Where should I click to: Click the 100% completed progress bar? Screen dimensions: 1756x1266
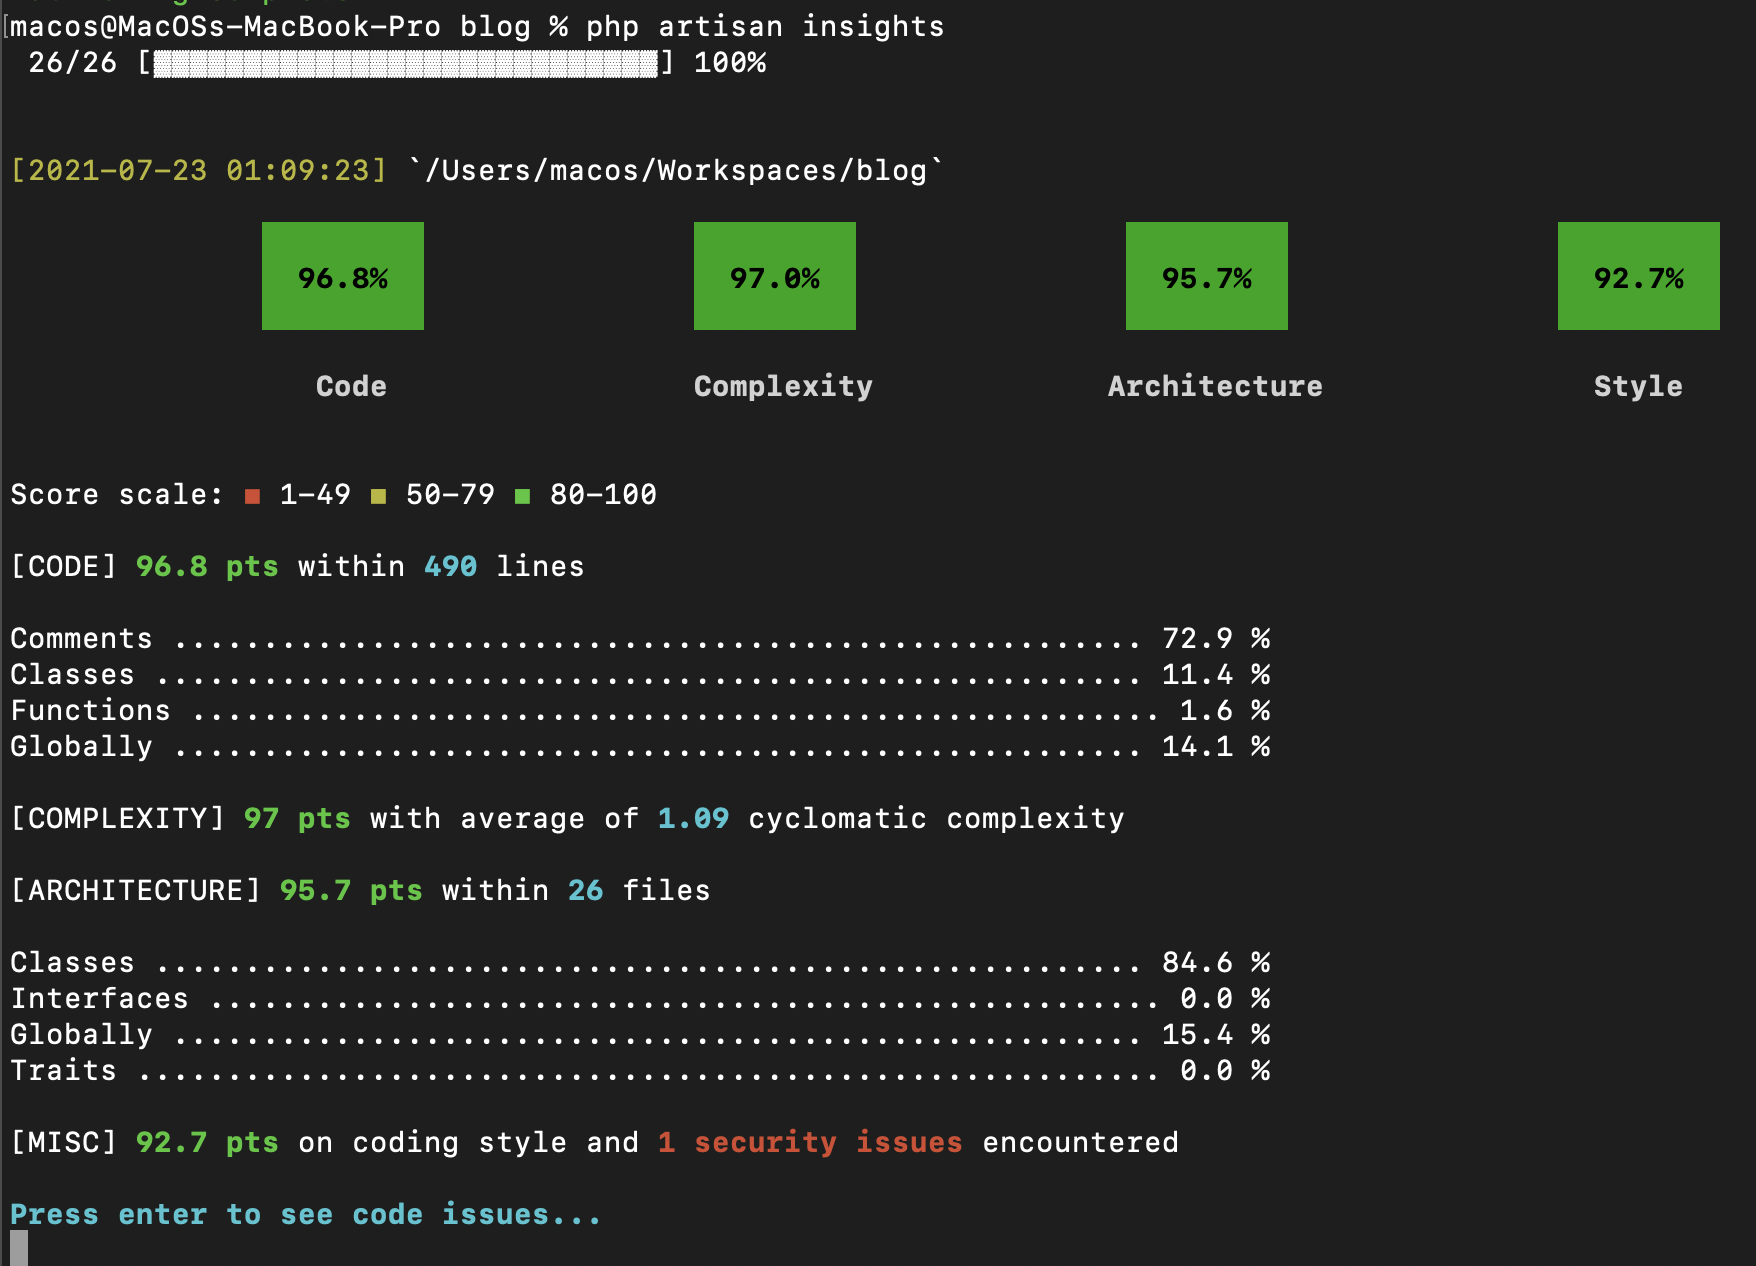pos(405,62)
